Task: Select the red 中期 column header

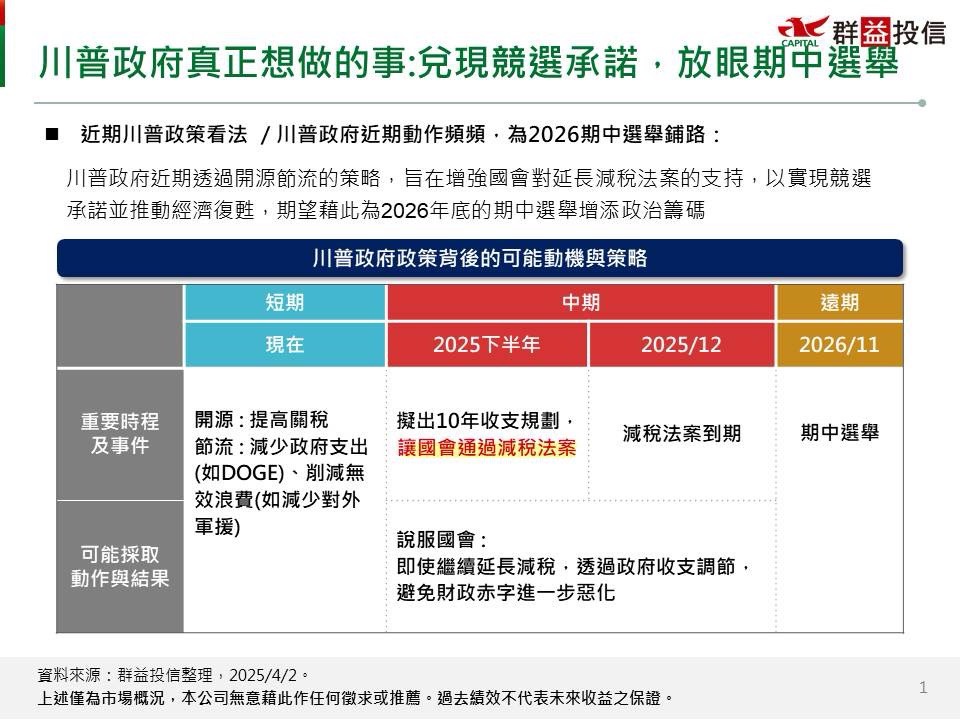Action: tap(581, 303)
